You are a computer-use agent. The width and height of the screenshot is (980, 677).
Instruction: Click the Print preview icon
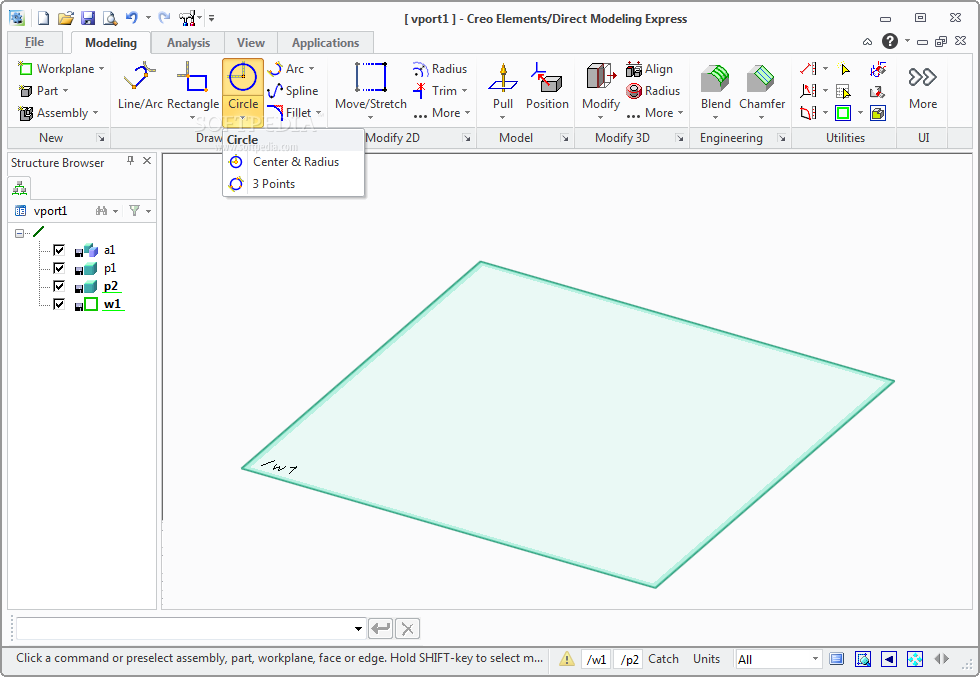[110, 18]
